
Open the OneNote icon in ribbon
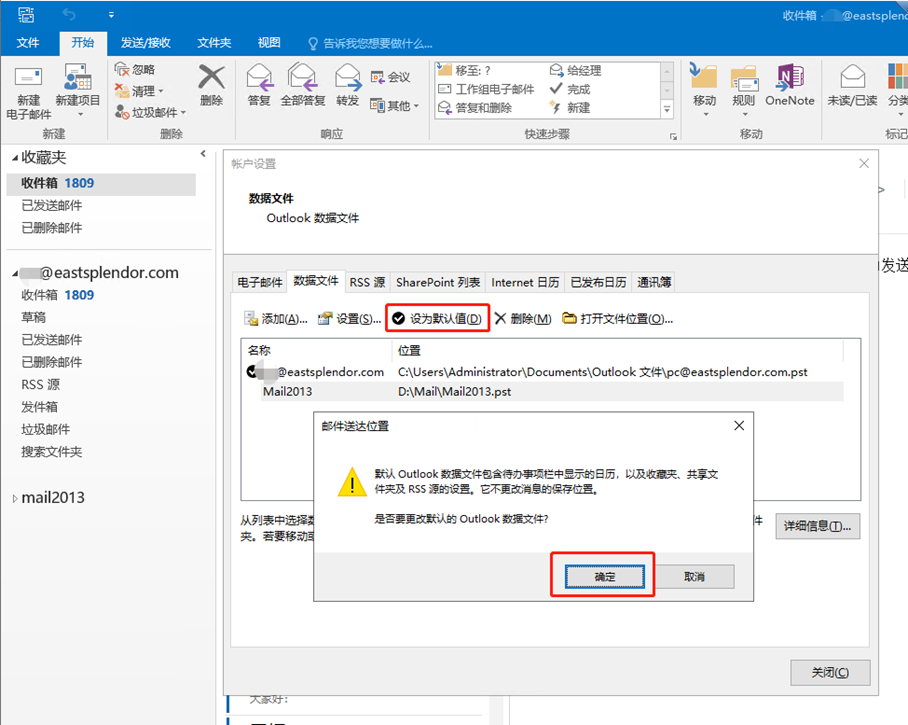tap(789, 80)
